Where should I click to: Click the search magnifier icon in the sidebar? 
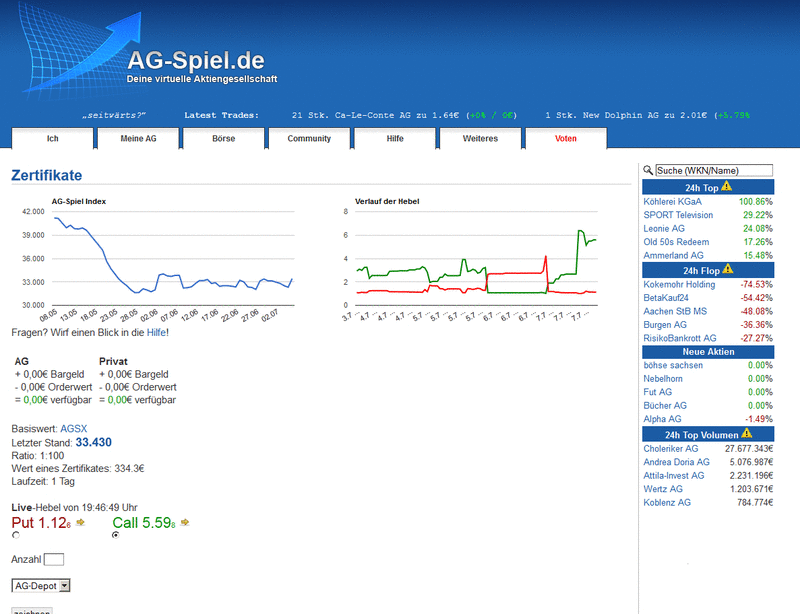point(648,171)
